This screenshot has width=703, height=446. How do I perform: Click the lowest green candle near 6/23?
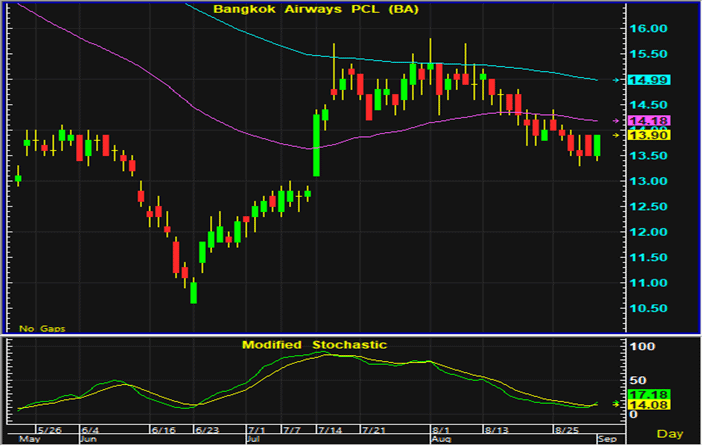click(193, 292)
